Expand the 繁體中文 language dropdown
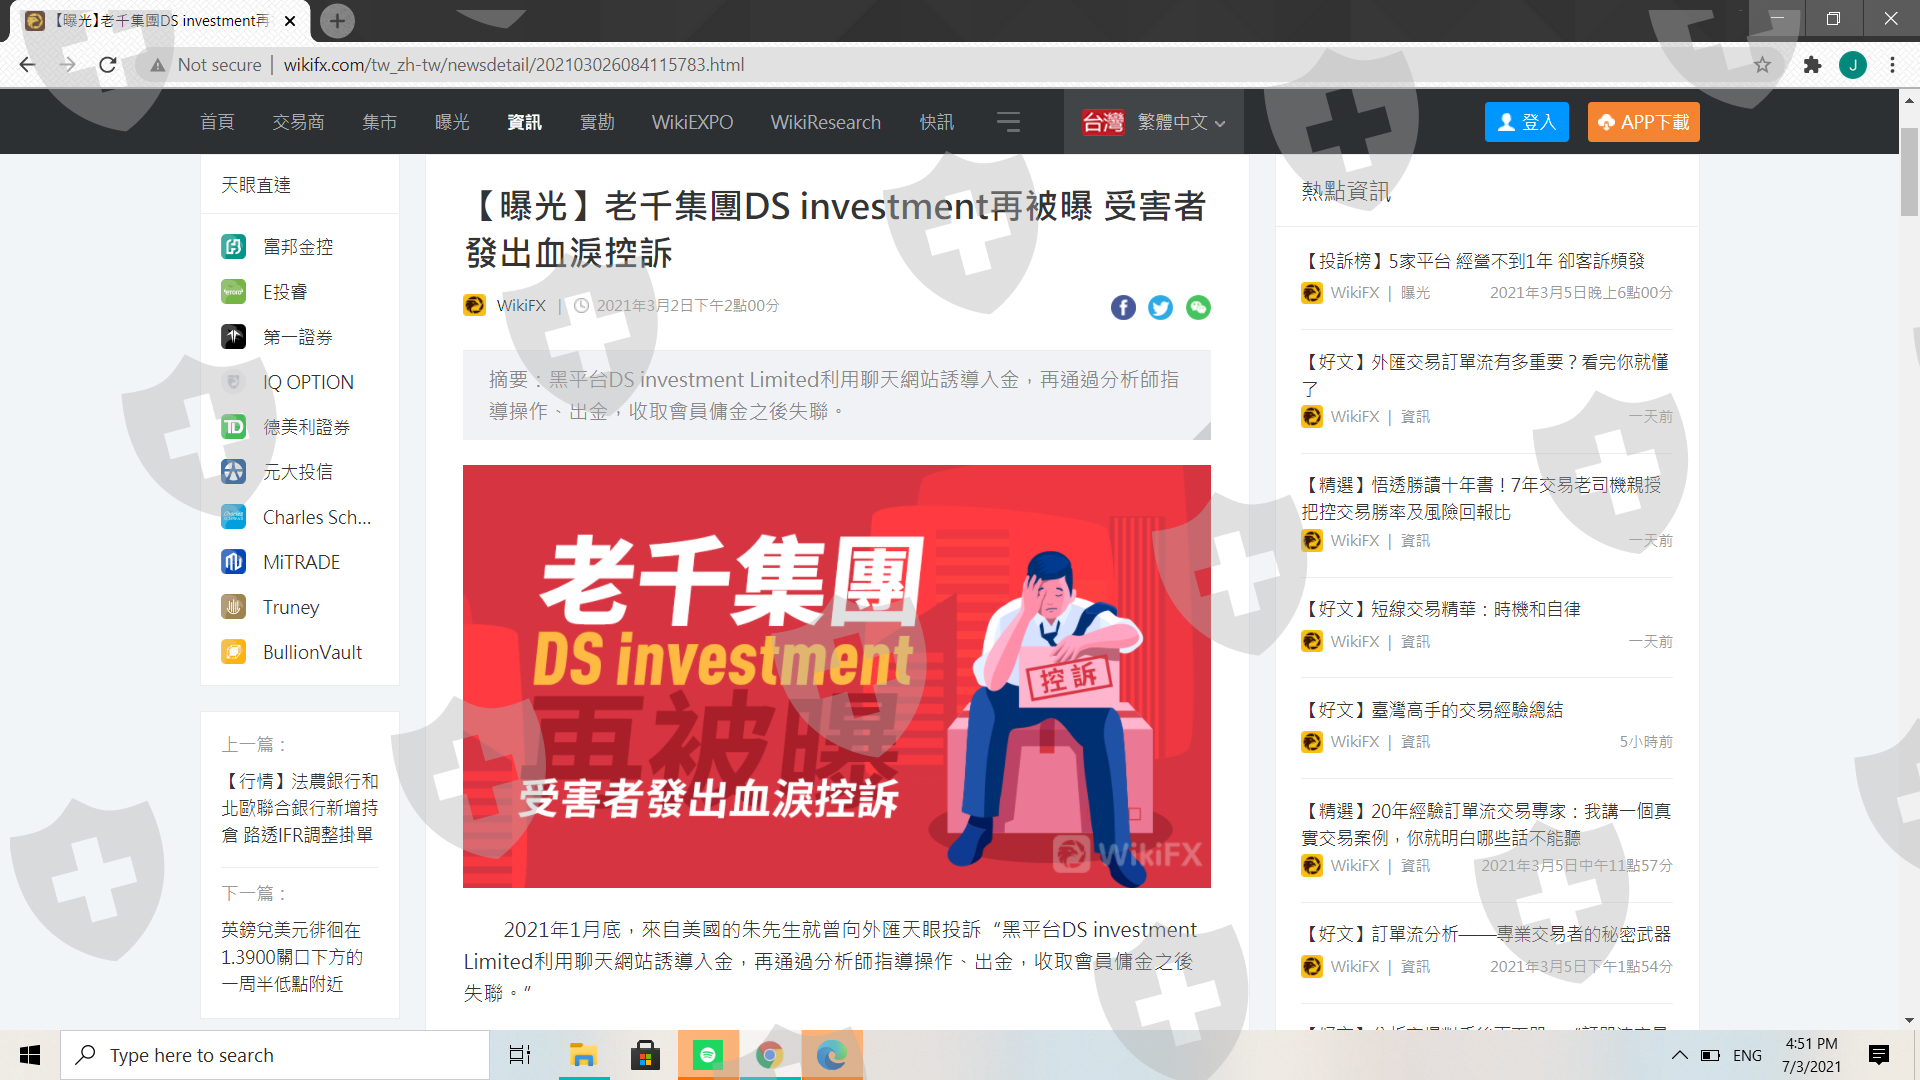1920x1080 pixels. click(x=1180, y=122)
